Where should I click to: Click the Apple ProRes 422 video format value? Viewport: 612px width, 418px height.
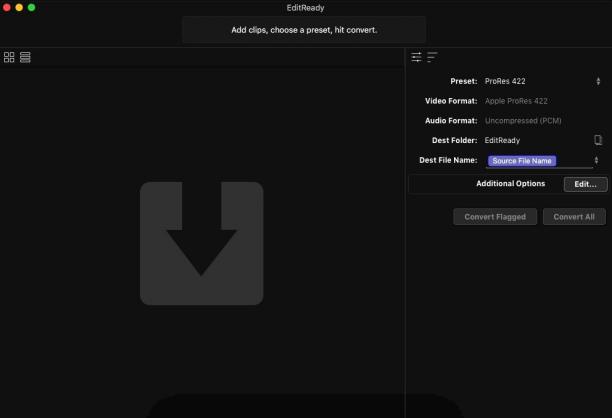[x=516, y=101]
